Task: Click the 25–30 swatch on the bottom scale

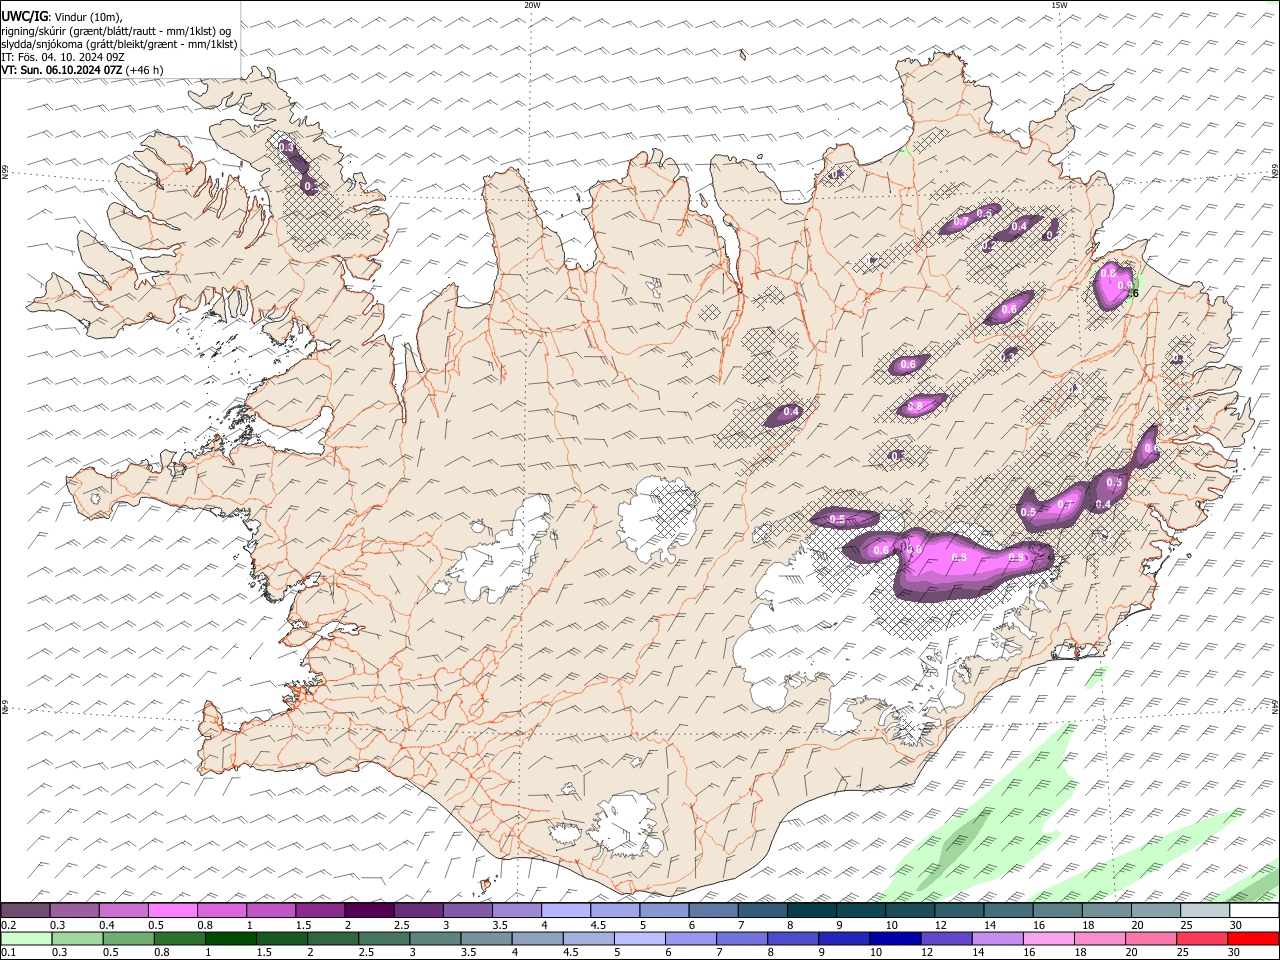Action: 1203,938
